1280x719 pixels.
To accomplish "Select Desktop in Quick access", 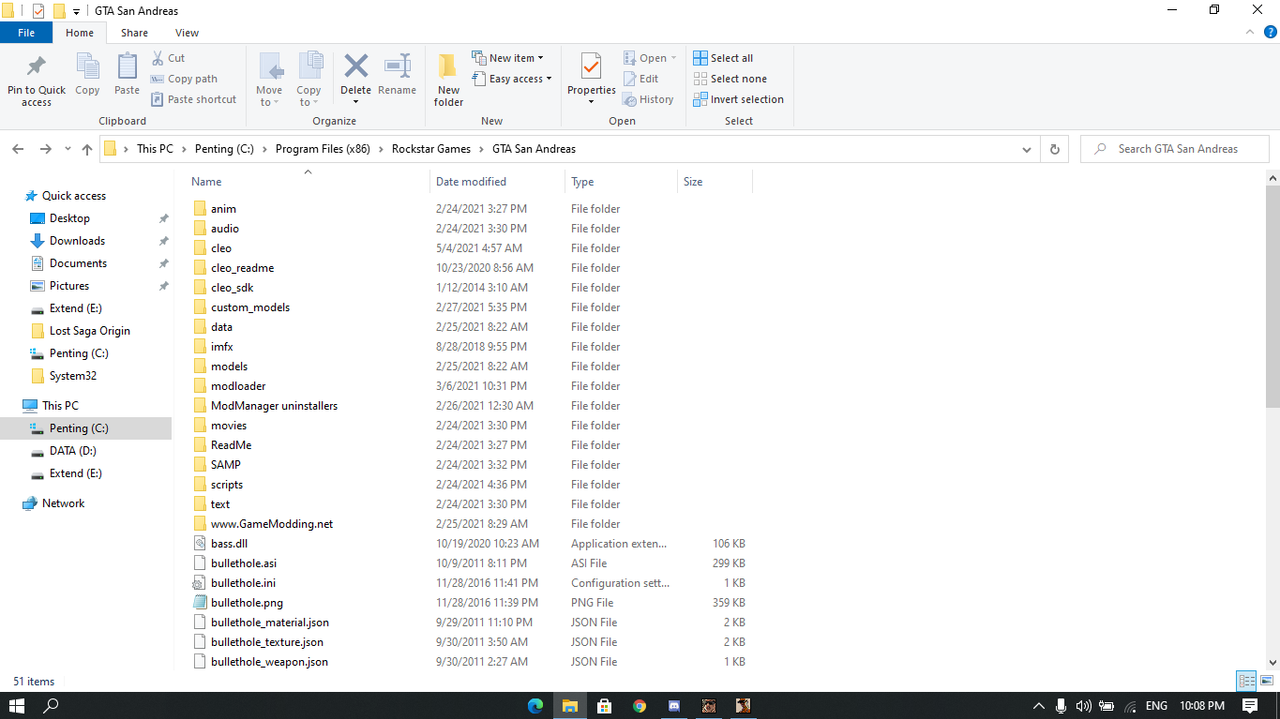I will 69,218.
